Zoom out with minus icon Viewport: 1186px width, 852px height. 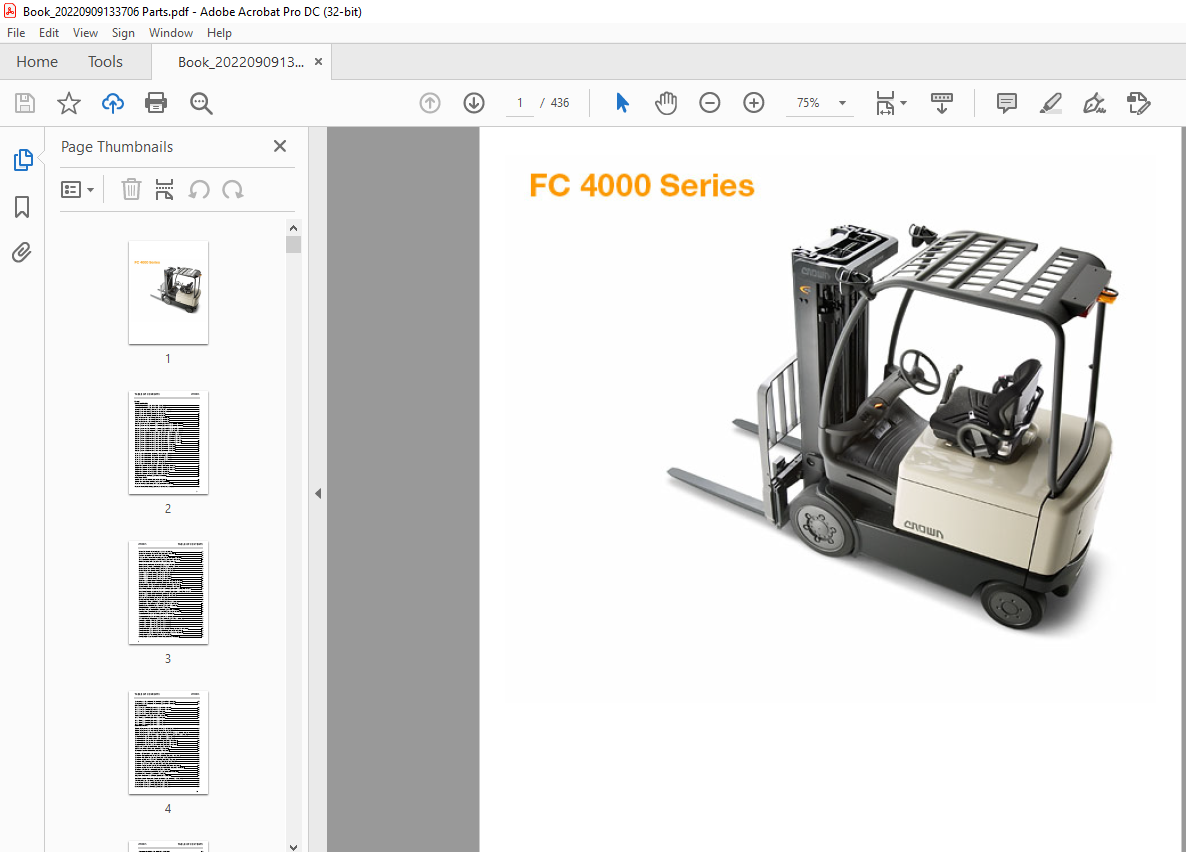click(x=709, y=103)
